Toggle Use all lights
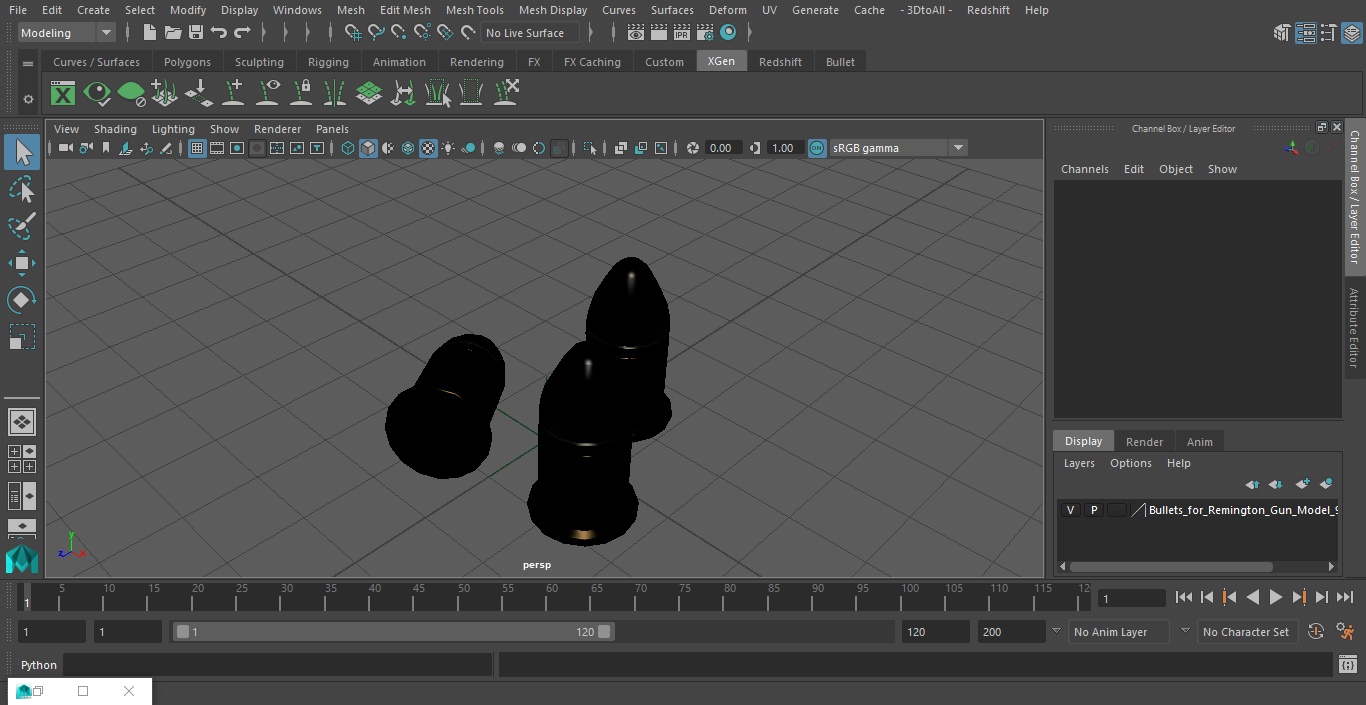The height and width of the screenshot is (705, 1366). pyautogui.click(x=448, y=148)
